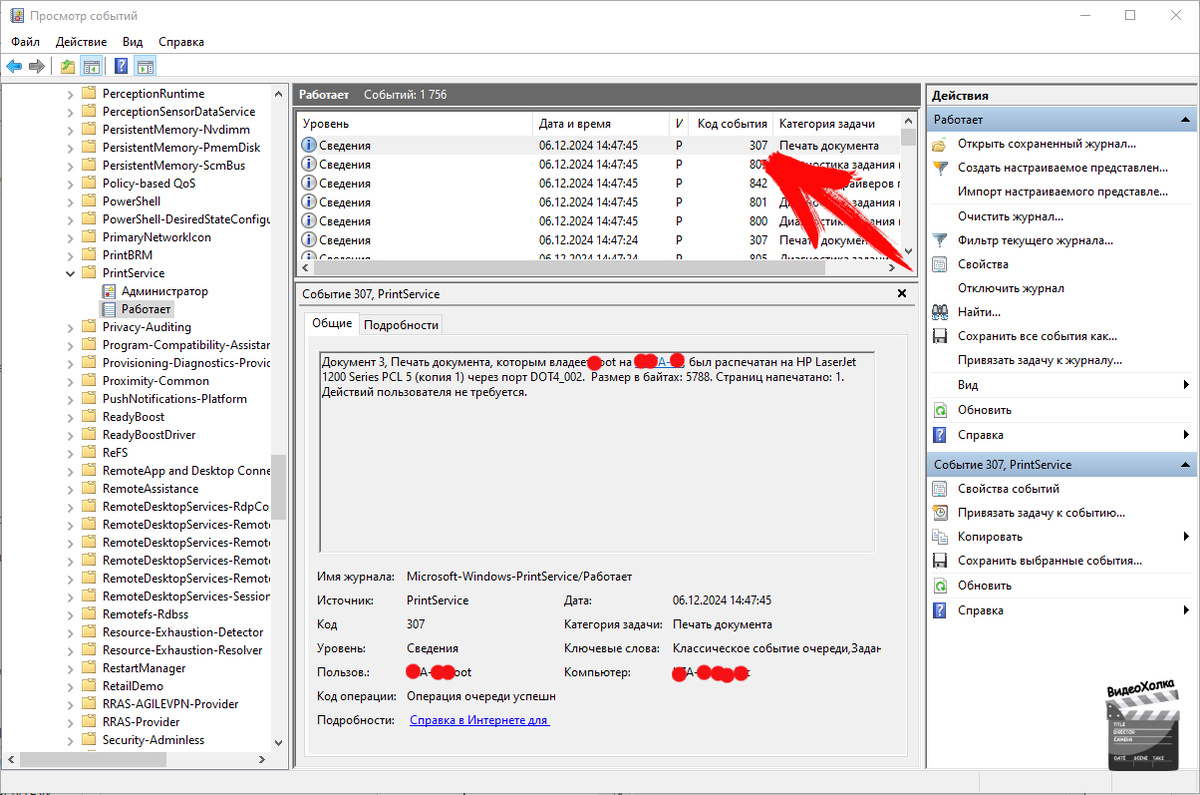Expand the ReadyBoost tree node

click(x=70, y=417)
